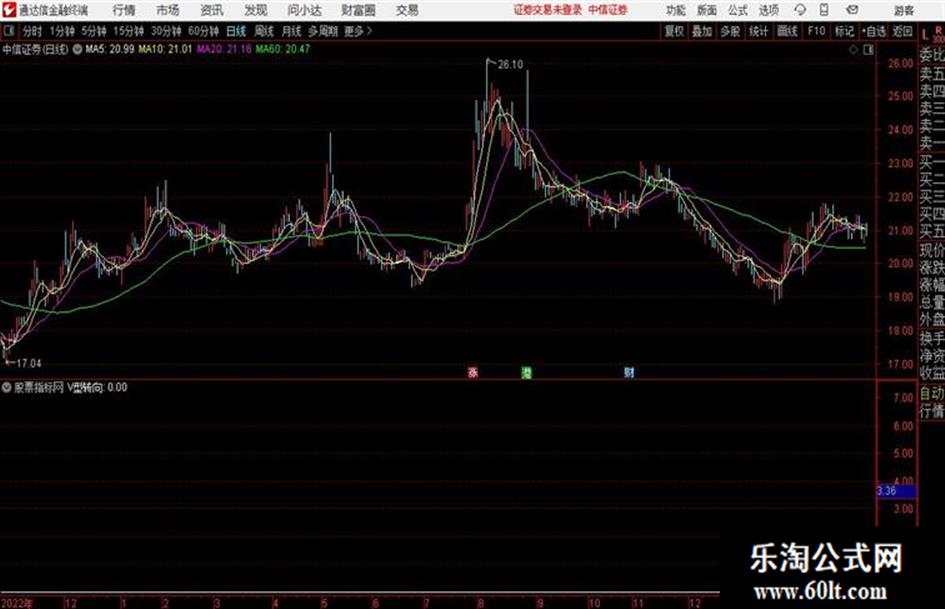Screen dimensions: 945x609
Task: Open the 发现 menu
Action: pyautogui.click(x=256, y=10)
